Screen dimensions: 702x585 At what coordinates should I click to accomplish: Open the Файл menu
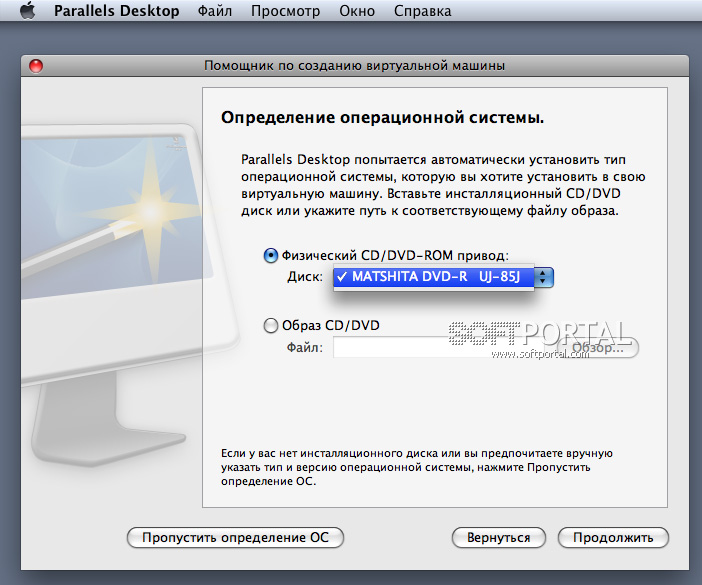[x=215, y=11]
